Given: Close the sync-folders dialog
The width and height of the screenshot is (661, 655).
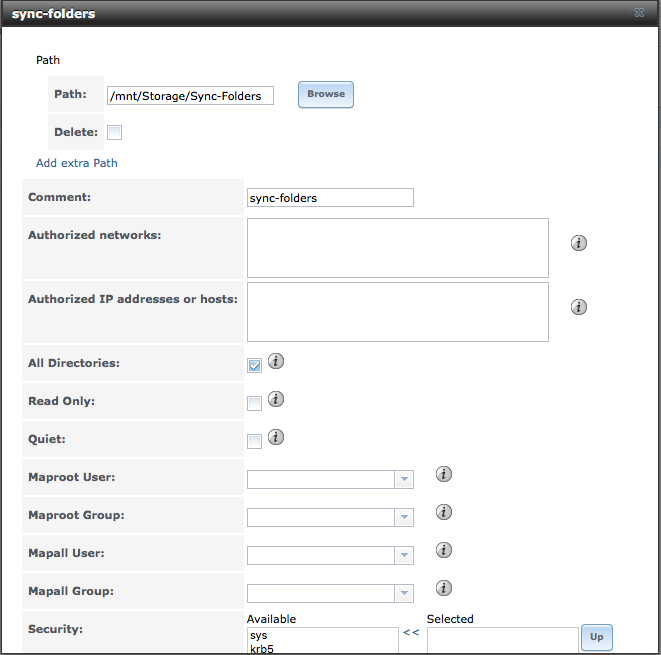Looking at the screenshot, I should click(639, 13).
